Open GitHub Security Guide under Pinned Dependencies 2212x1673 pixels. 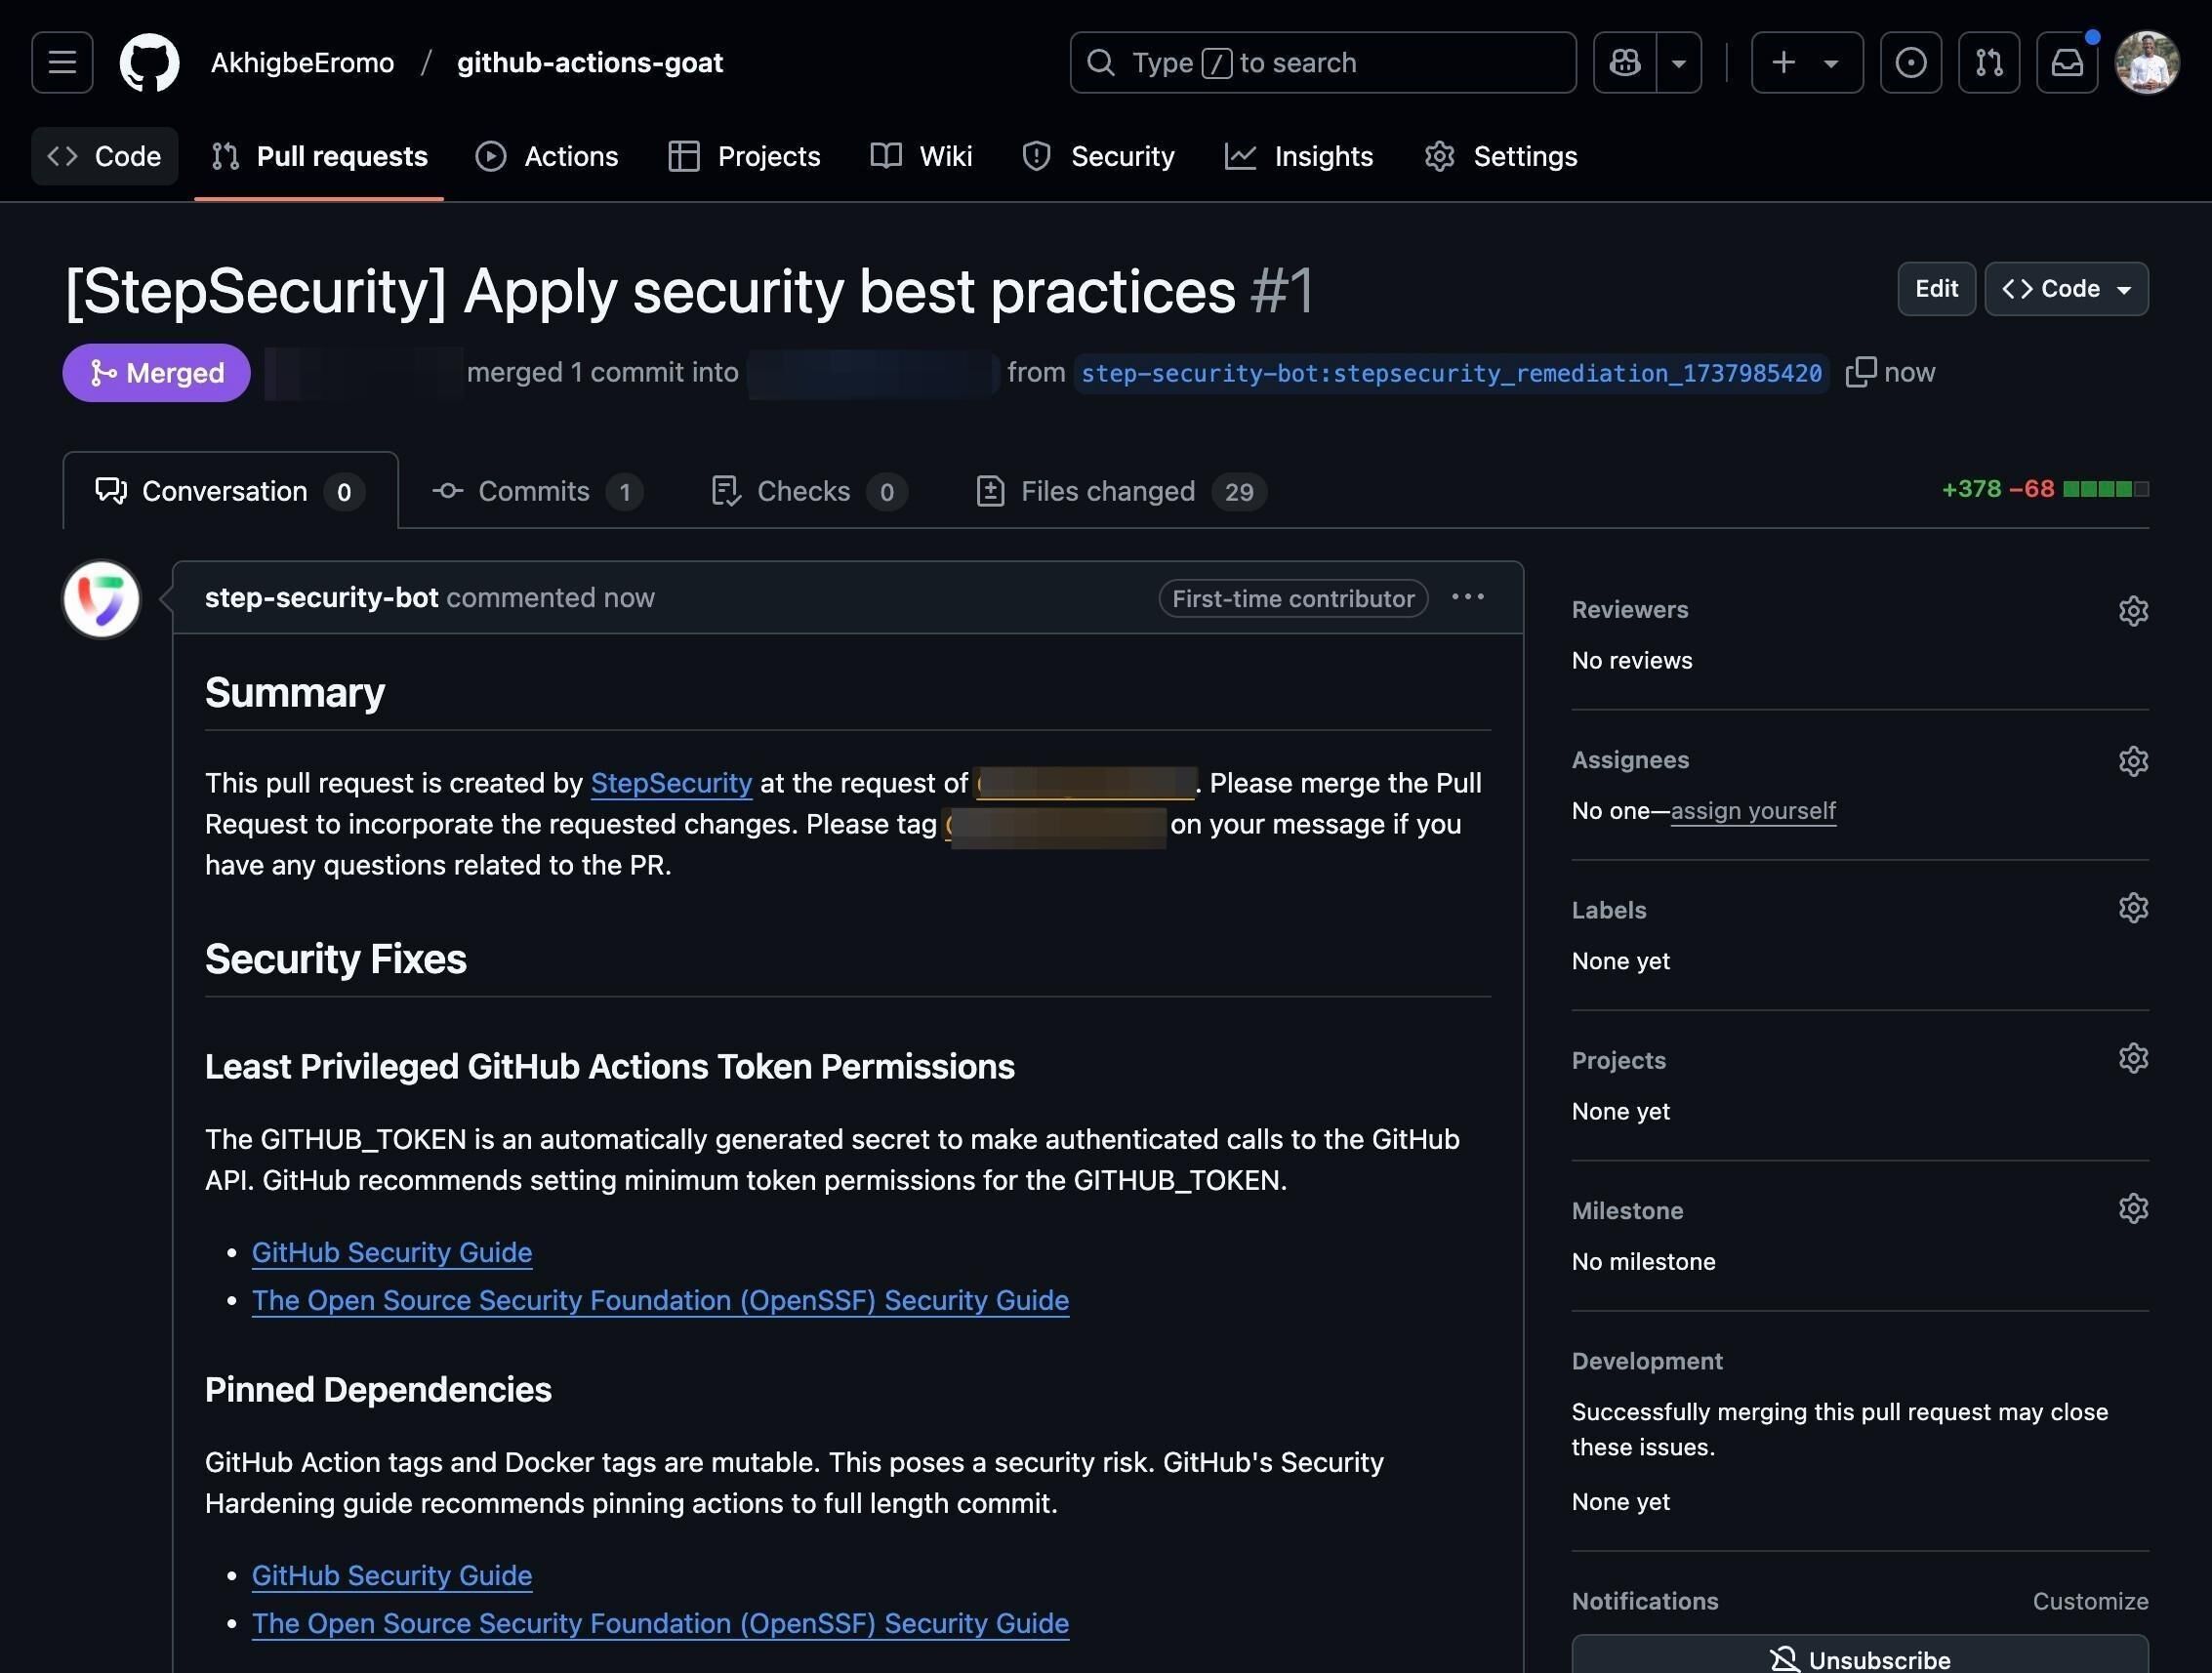[392, 1575]
